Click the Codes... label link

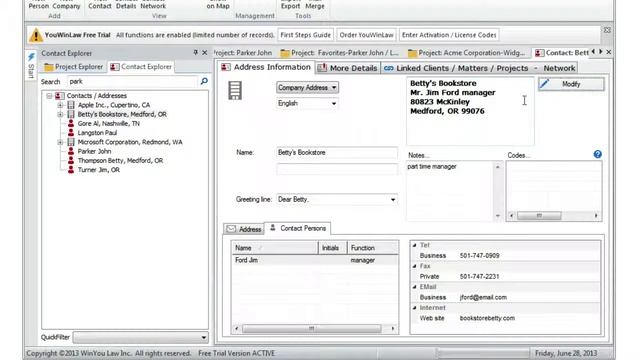(x=518, y=156)
